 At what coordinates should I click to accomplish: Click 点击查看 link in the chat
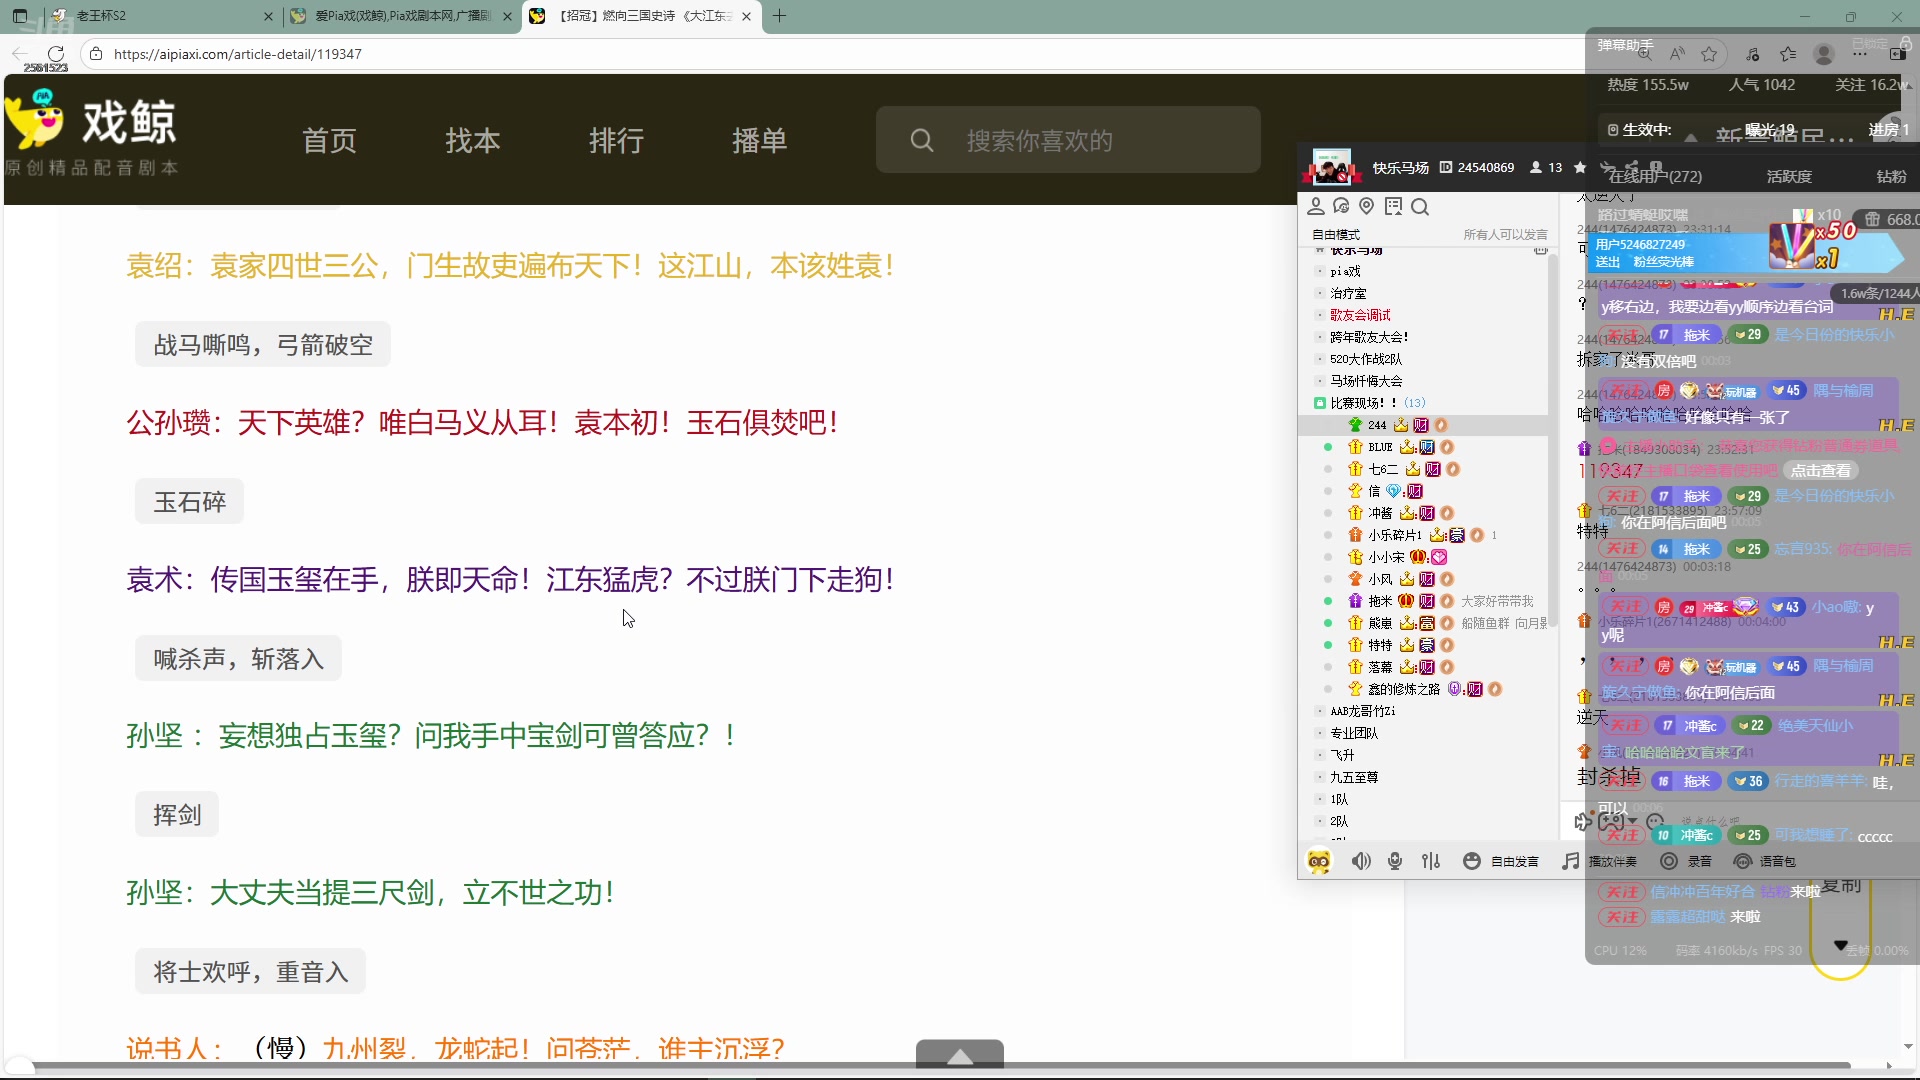(1821, 470)
